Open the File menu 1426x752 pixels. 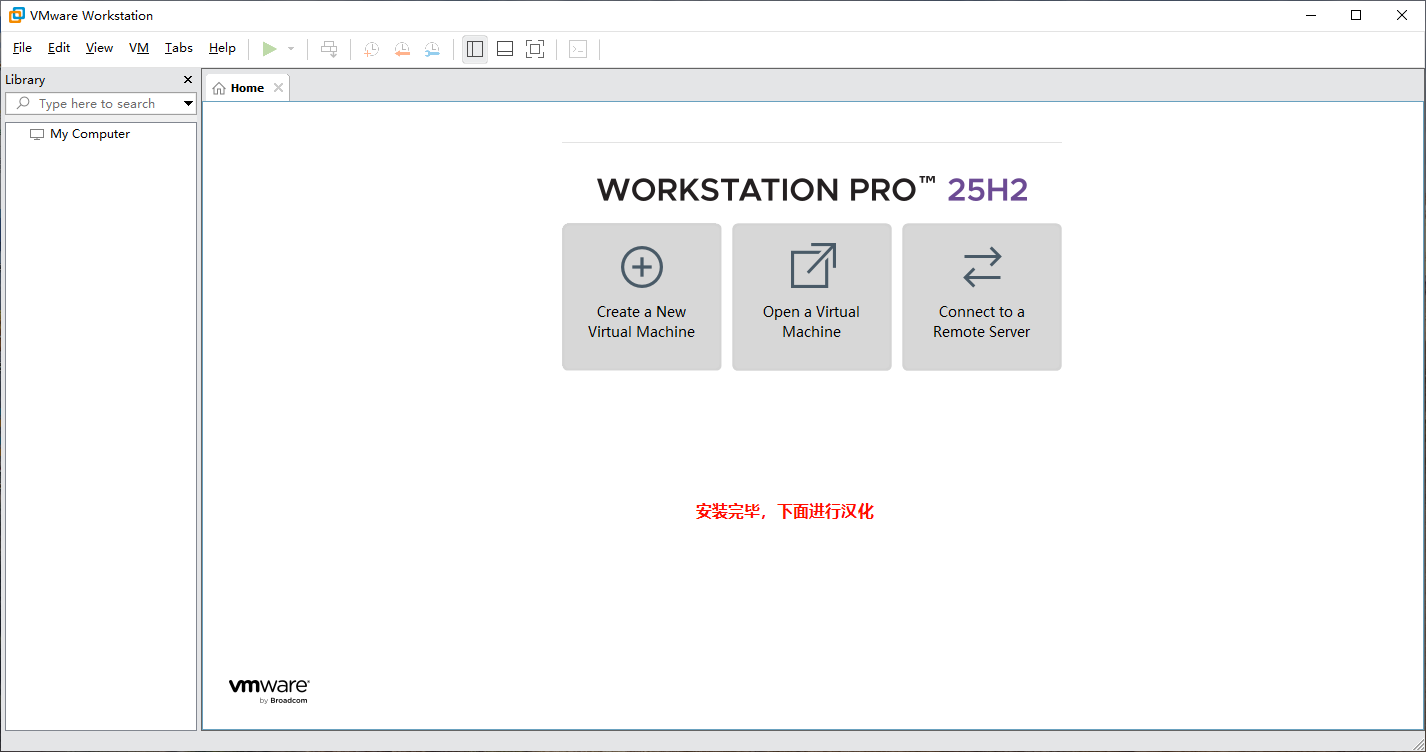coord(22,48)
